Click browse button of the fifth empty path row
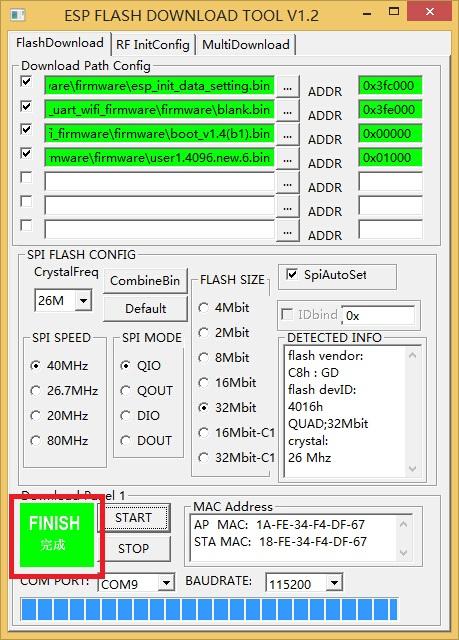This screenshot has width=459, height=640. (x=288, y=183)
